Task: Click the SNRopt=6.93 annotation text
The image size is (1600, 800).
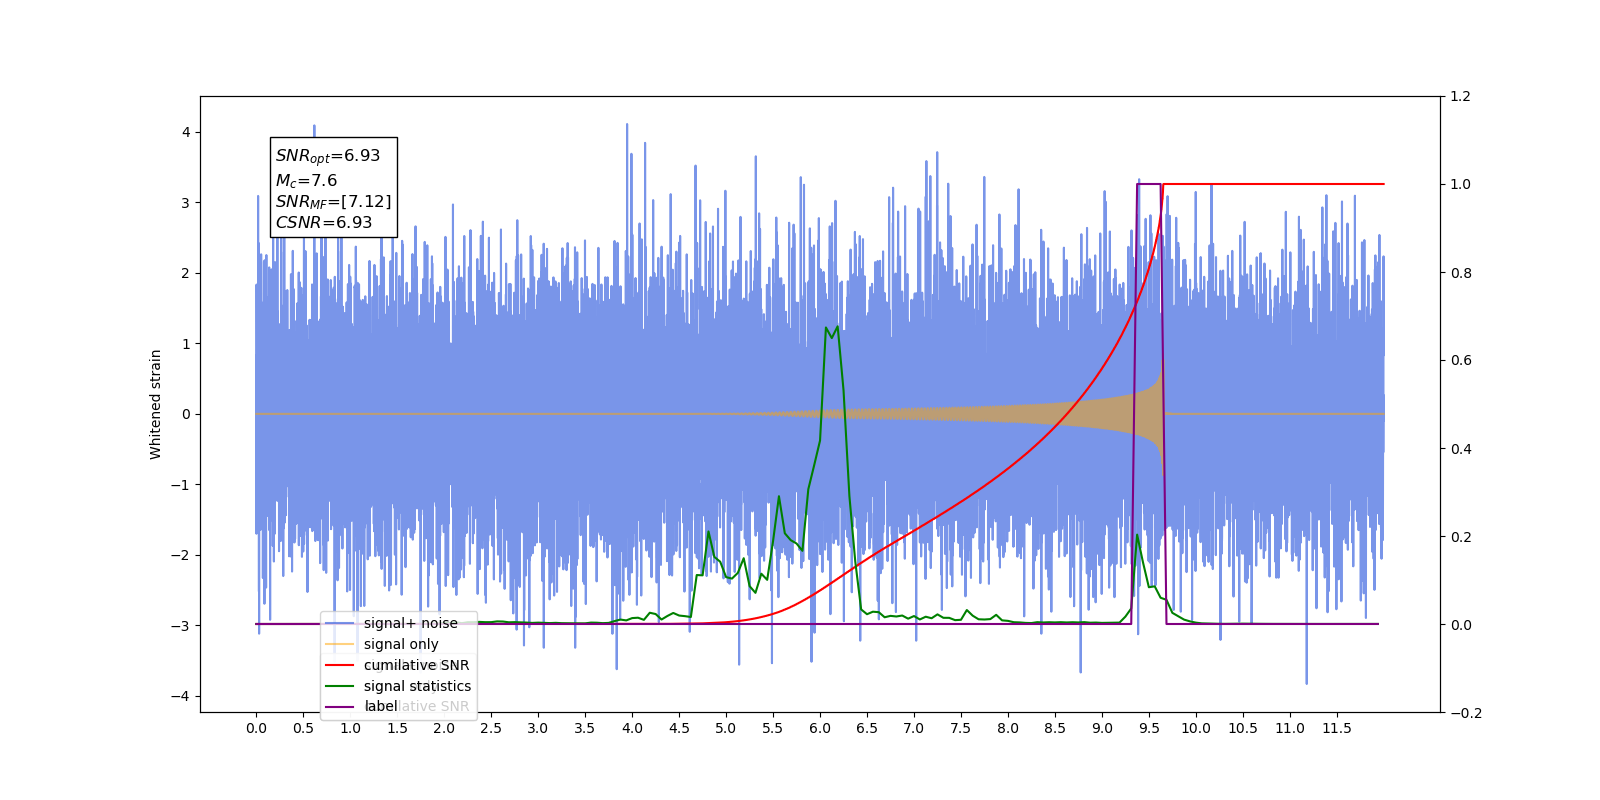Action: tap(328, 156)
